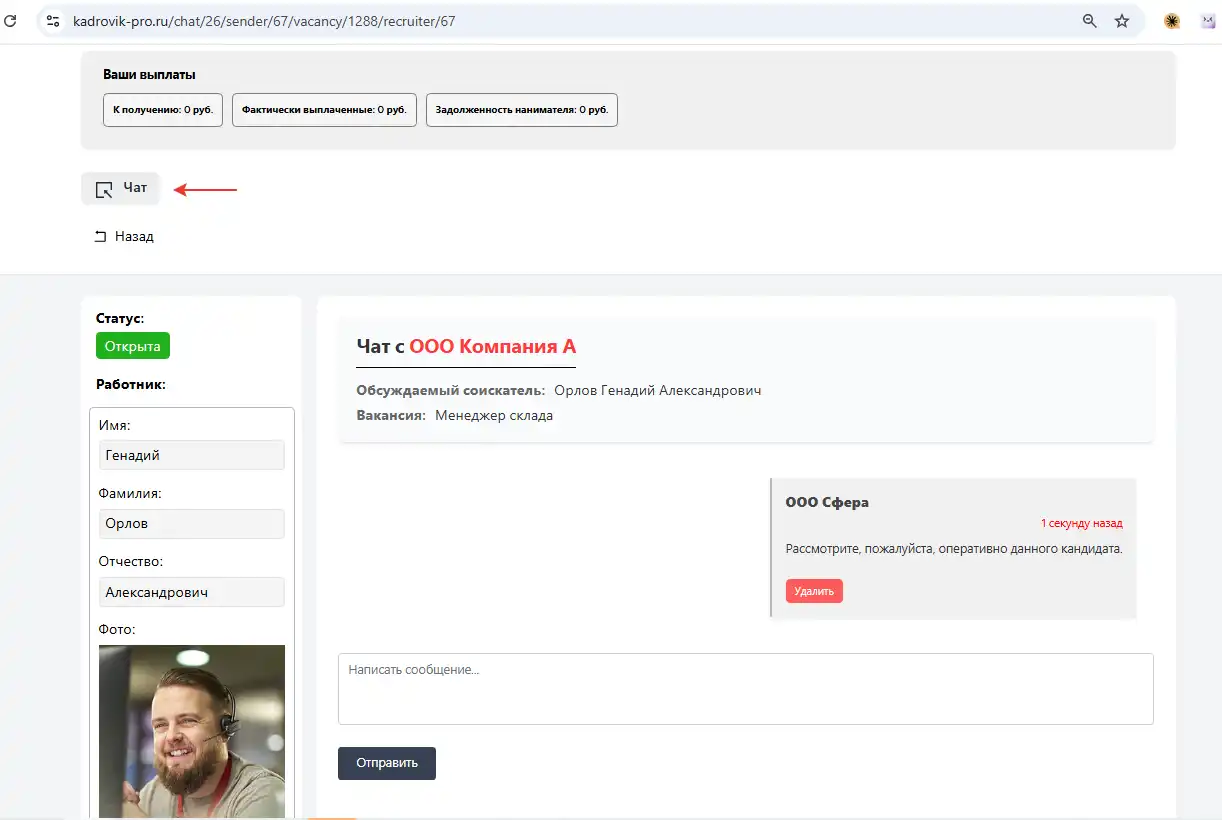Delete the message with the Удалить button

point(814,591)
